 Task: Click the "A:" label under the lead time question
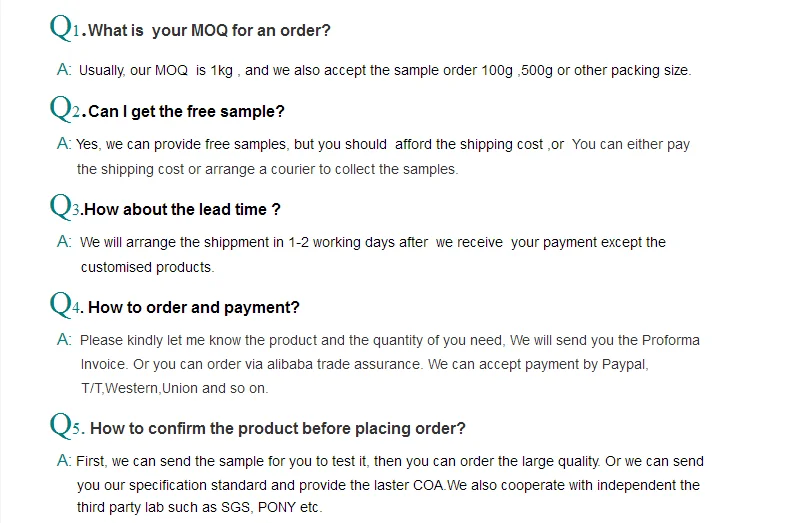coord(64,241)
